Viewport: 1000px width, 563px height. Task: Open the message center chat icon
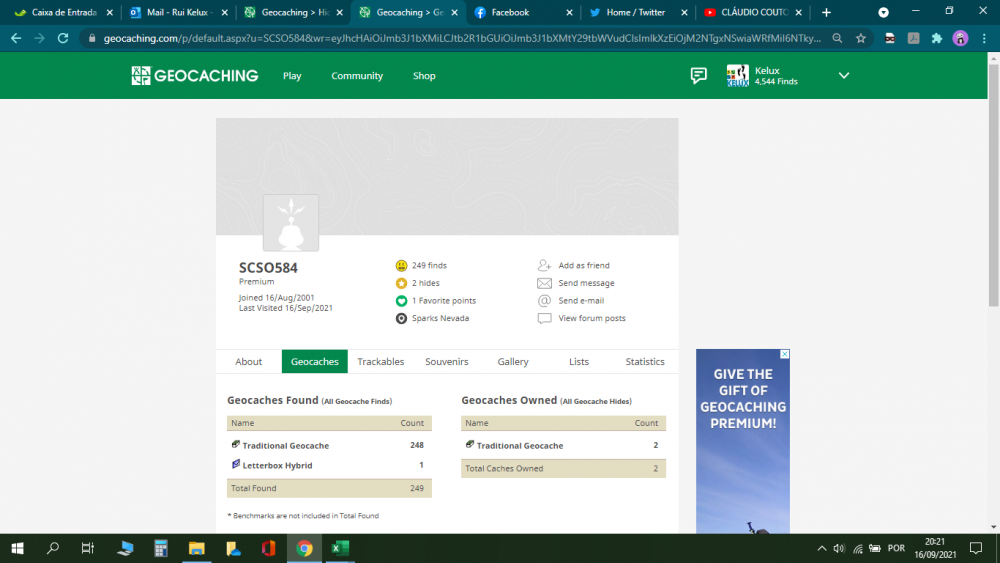point(698,75)
